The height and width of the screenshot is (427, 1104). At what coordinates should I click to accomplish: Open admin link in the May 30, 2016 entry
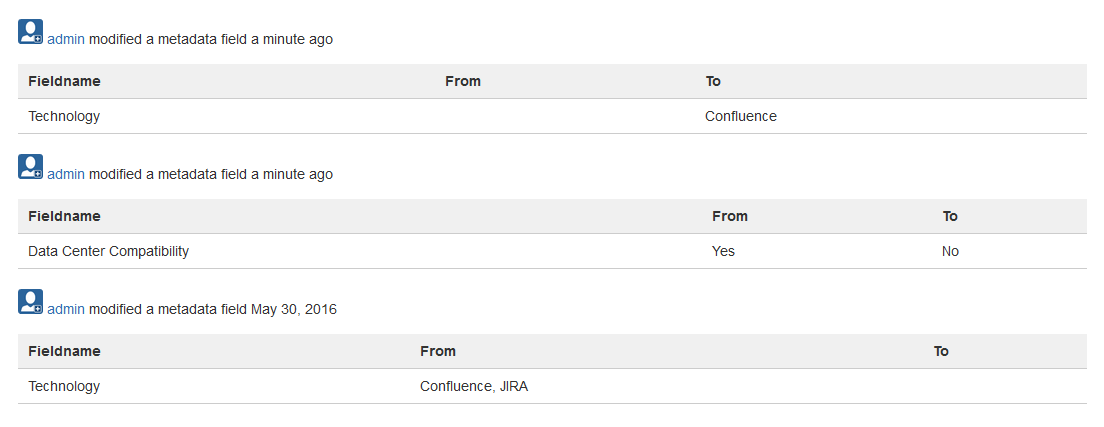66,309
